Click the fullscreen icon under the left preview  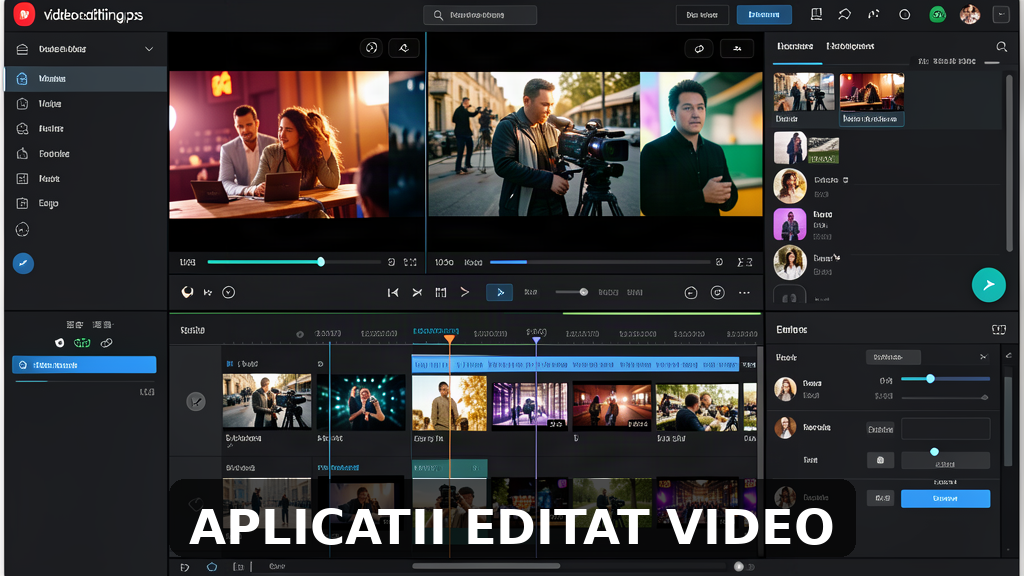click(410, 262)
